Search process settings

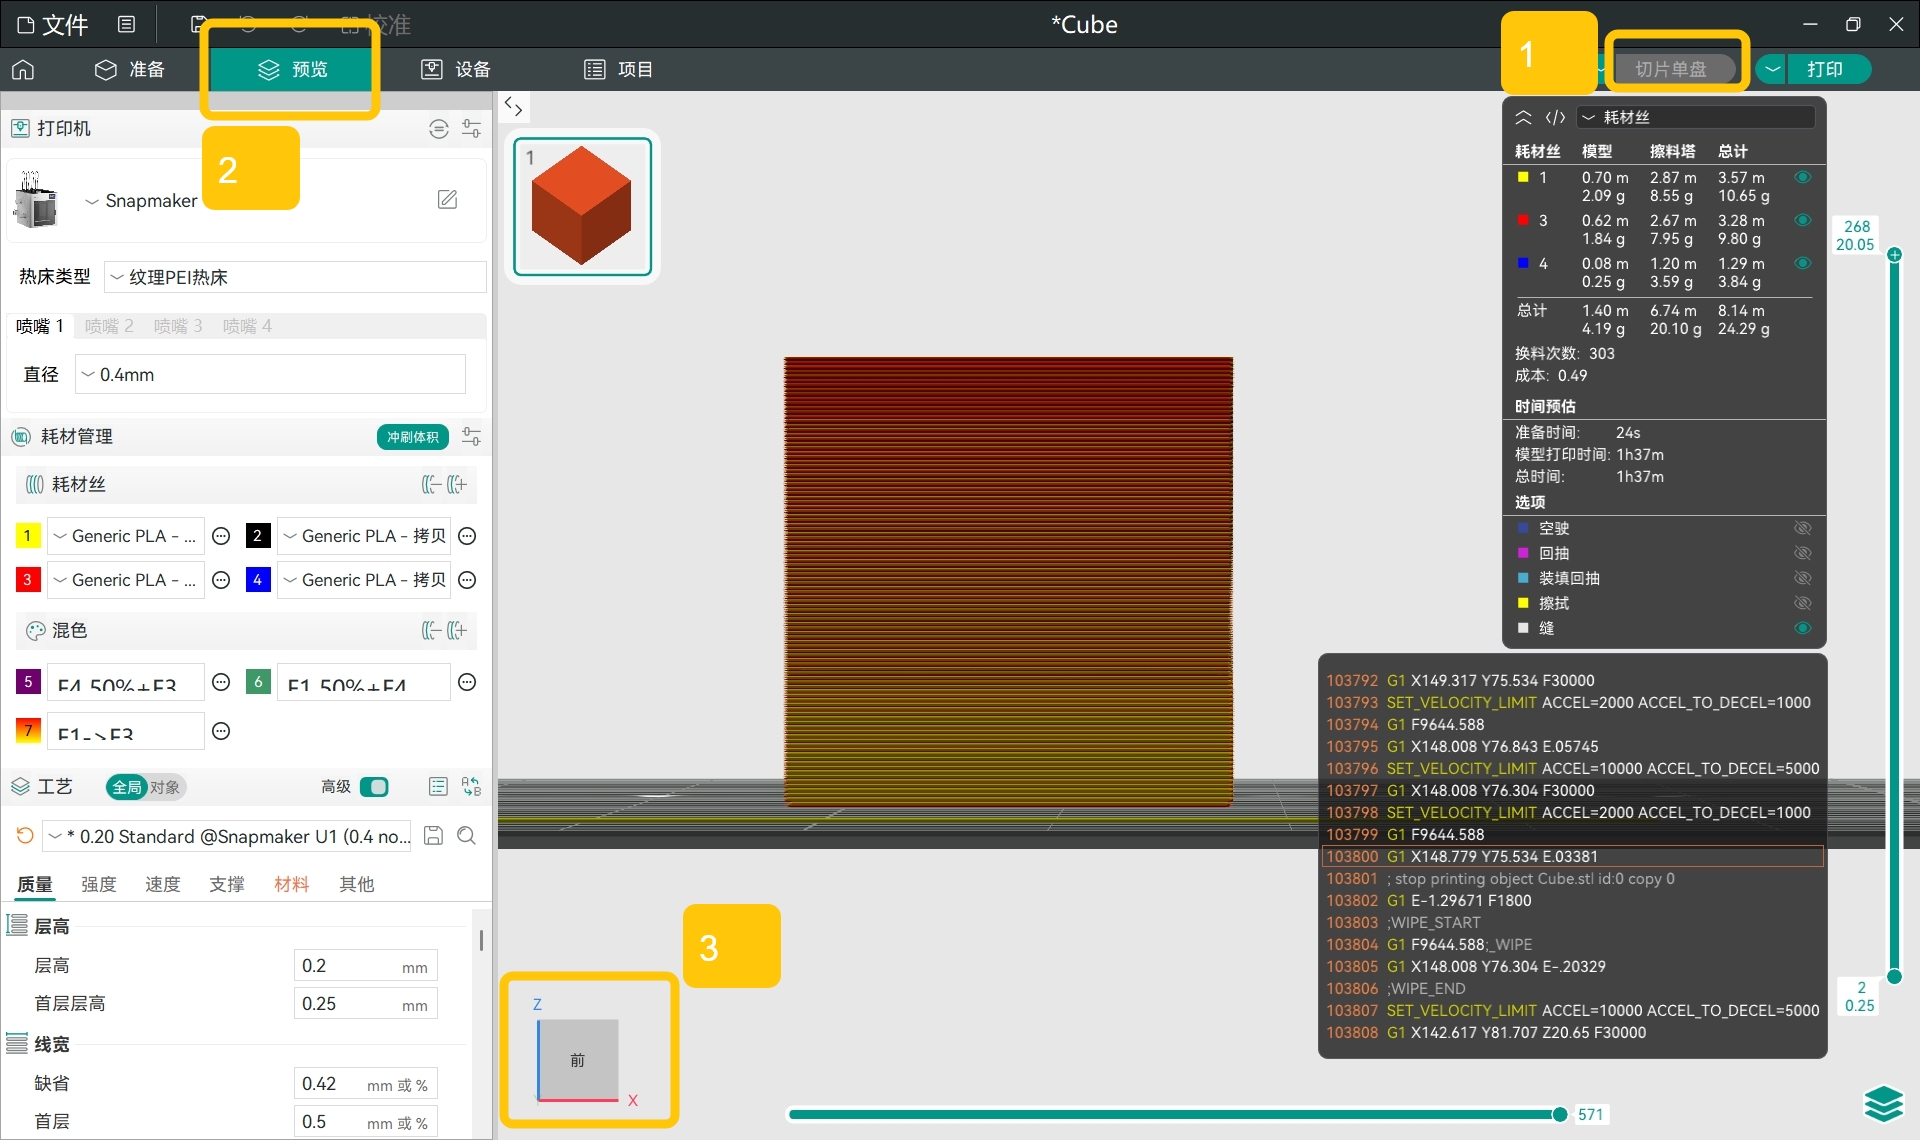(x=466, y=836)
